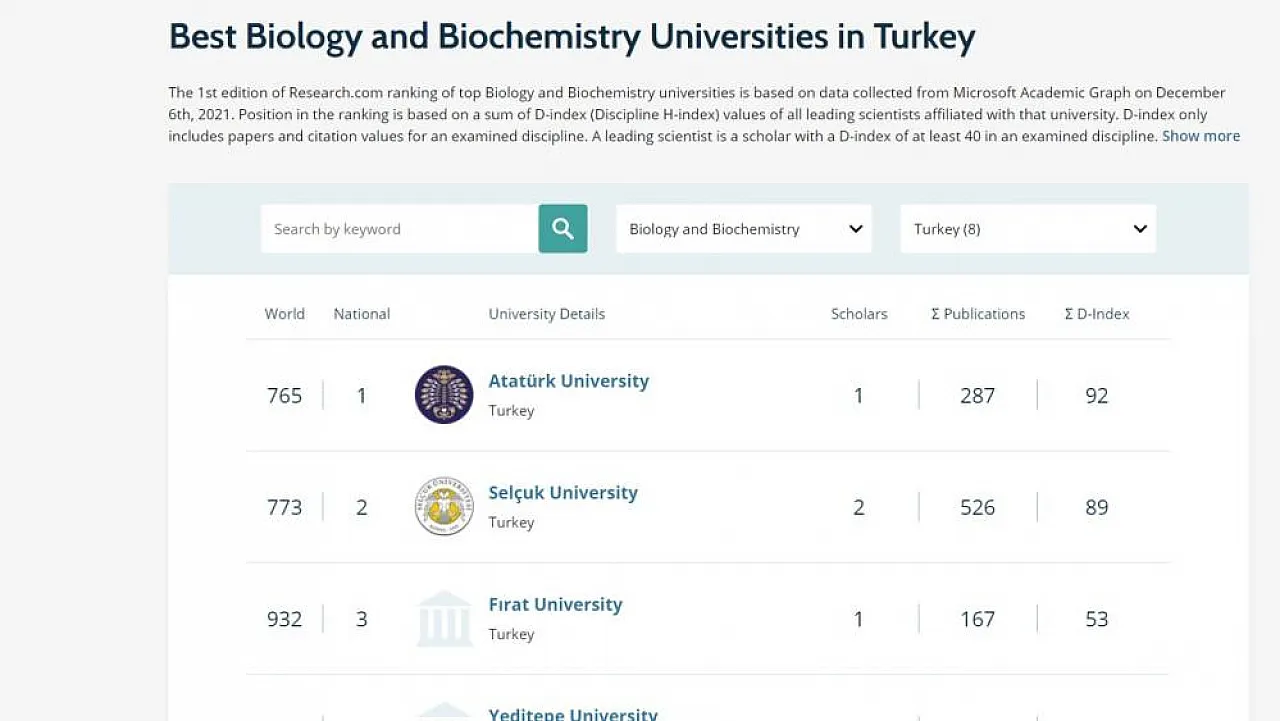
Task: Click chevron arrow on country dropdown
Action: coord(1140,229)
